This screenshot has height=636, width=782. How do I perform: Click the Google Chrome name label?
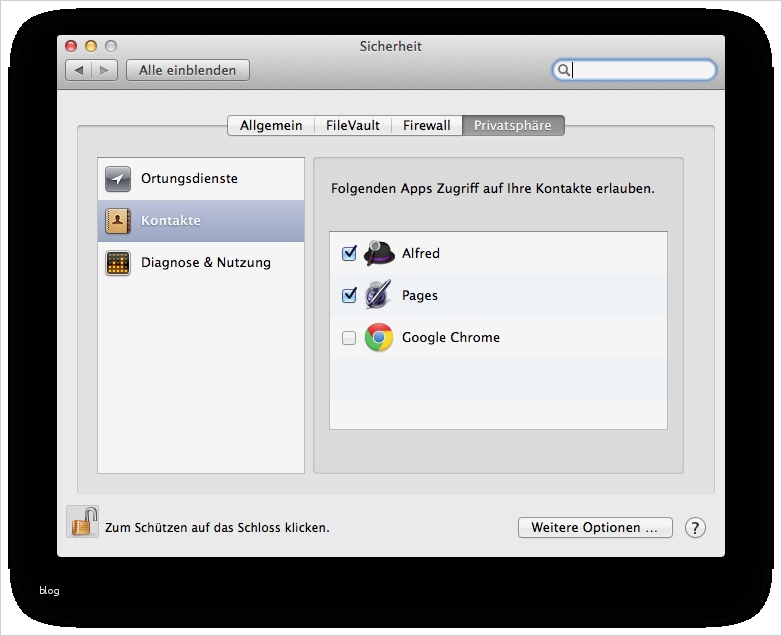click(451, 338)
